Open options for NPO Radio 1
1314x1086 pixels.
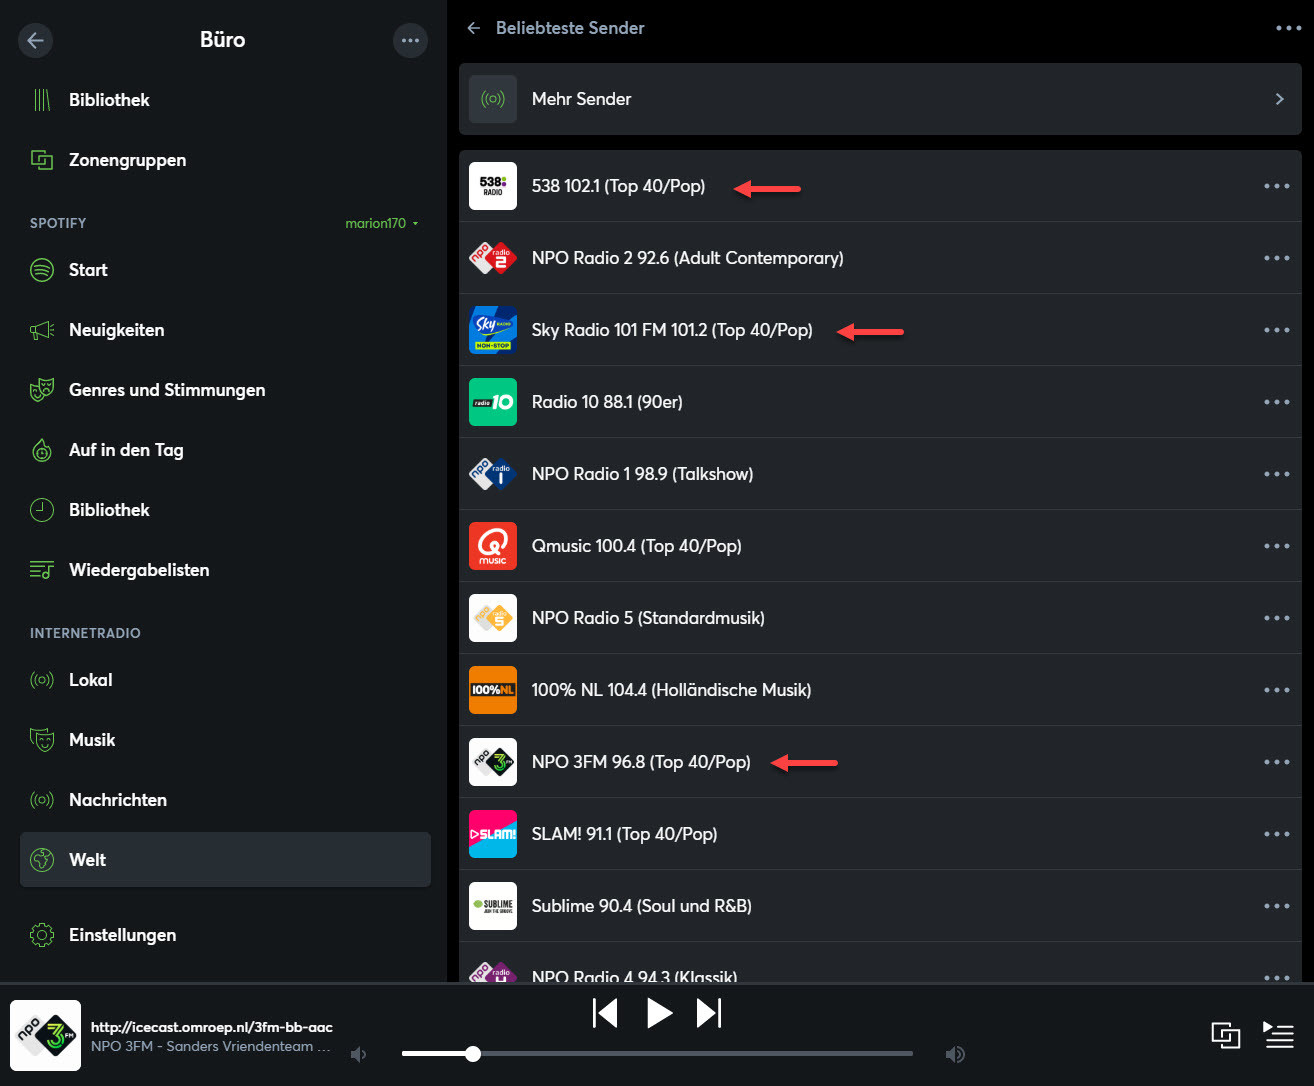[x=1276, y=474]
